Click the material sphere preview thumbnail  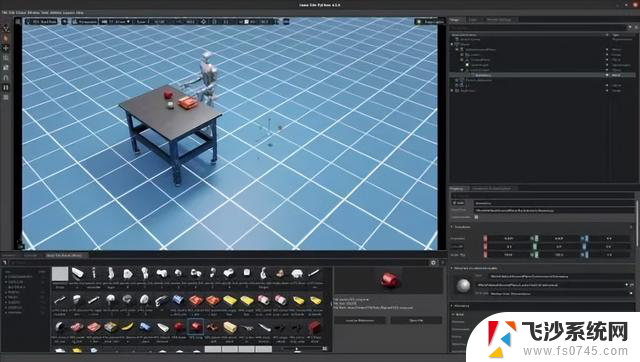(x=463, y=285)
